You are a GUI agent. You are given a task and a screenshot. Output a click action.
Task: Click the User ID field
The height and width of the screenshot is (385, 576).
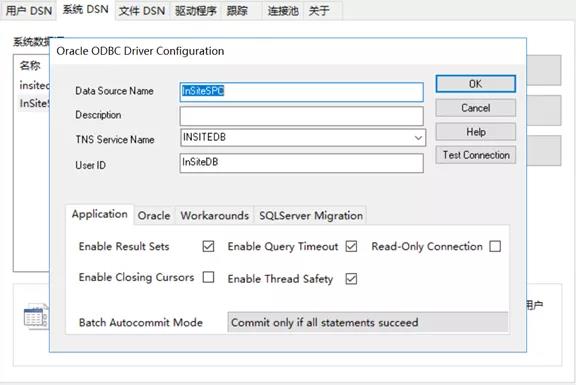pyautogui.click(x=301, y=163)
